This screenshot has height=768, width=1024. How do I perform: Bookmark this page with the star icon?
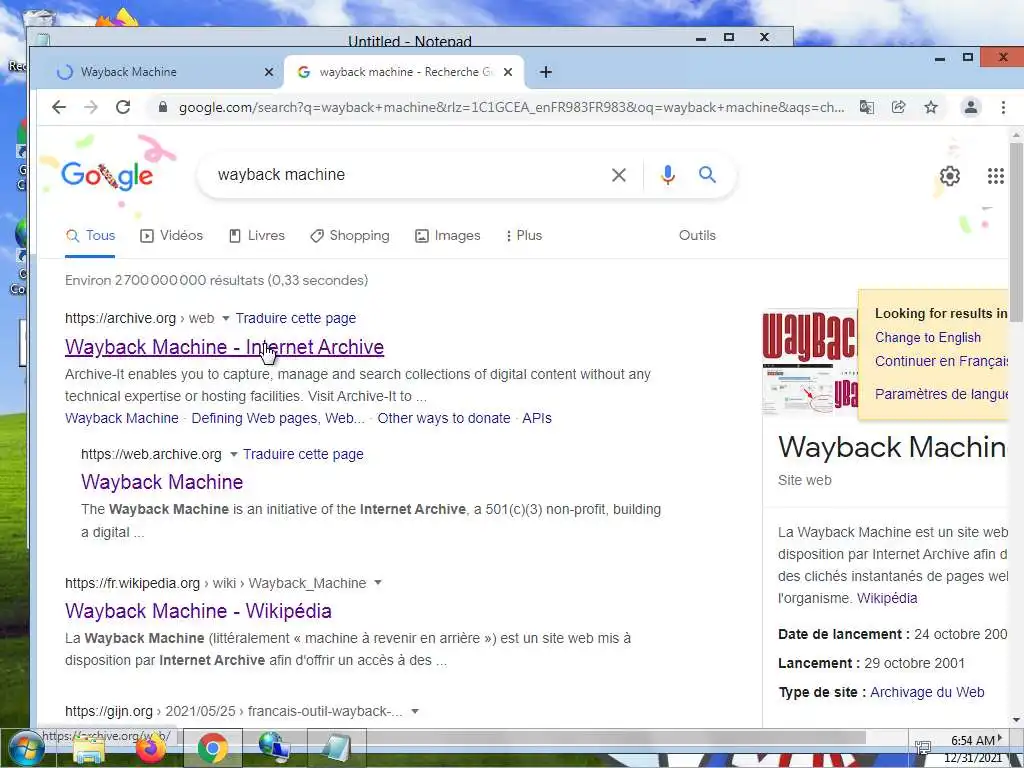pos(931,107)
